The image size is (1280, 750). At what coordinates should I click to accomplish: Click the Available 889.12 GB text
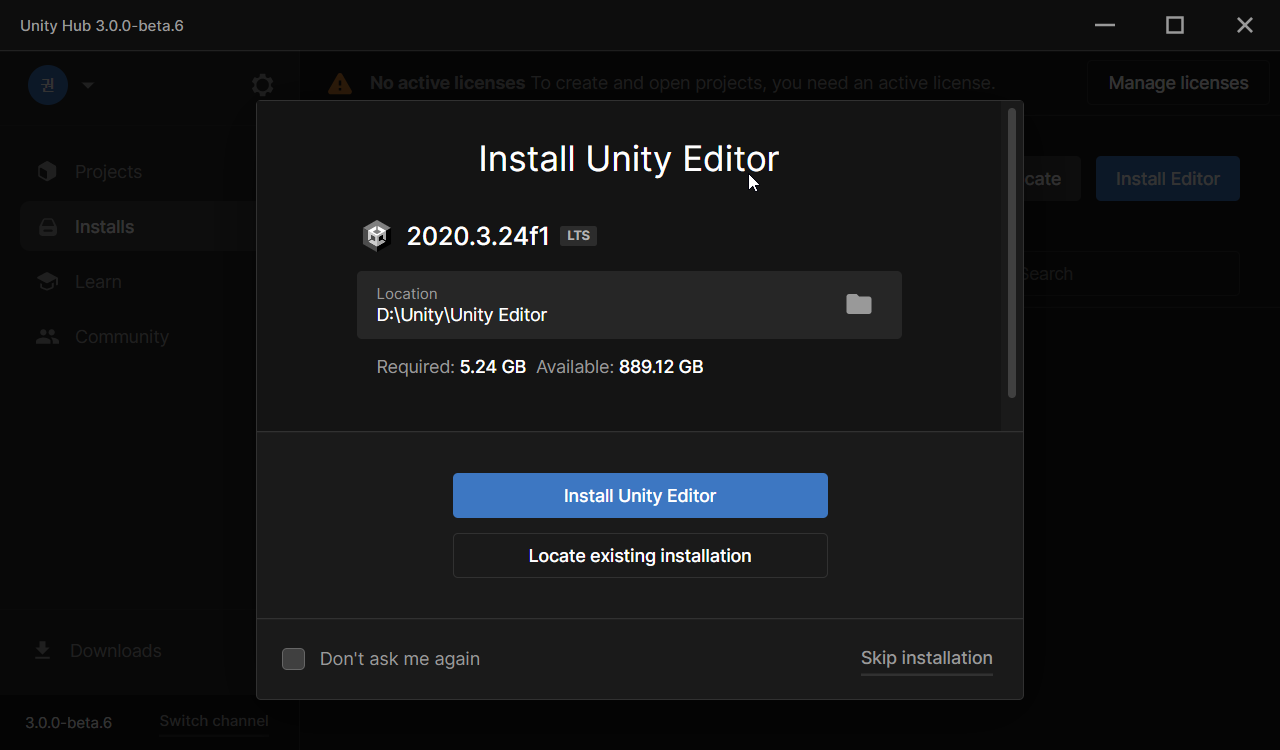[620, 367]
